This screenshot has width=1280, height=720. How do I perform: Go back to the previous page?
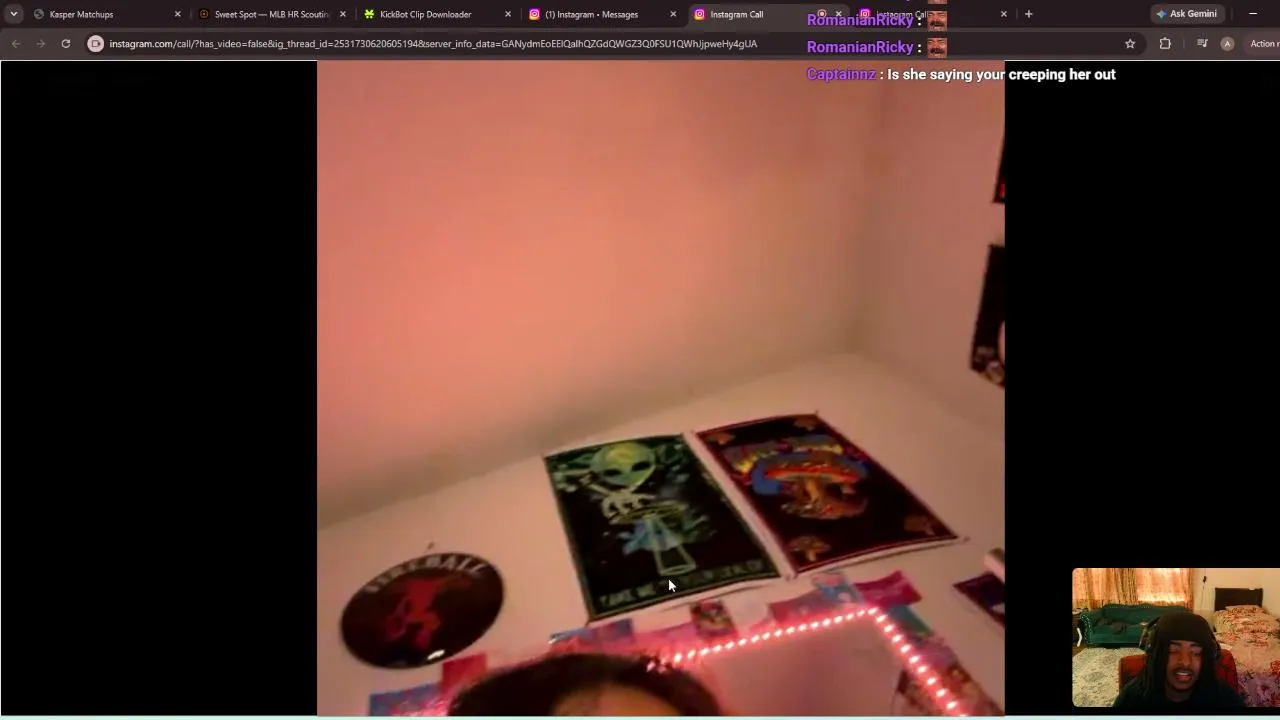[x=16, y=44]
